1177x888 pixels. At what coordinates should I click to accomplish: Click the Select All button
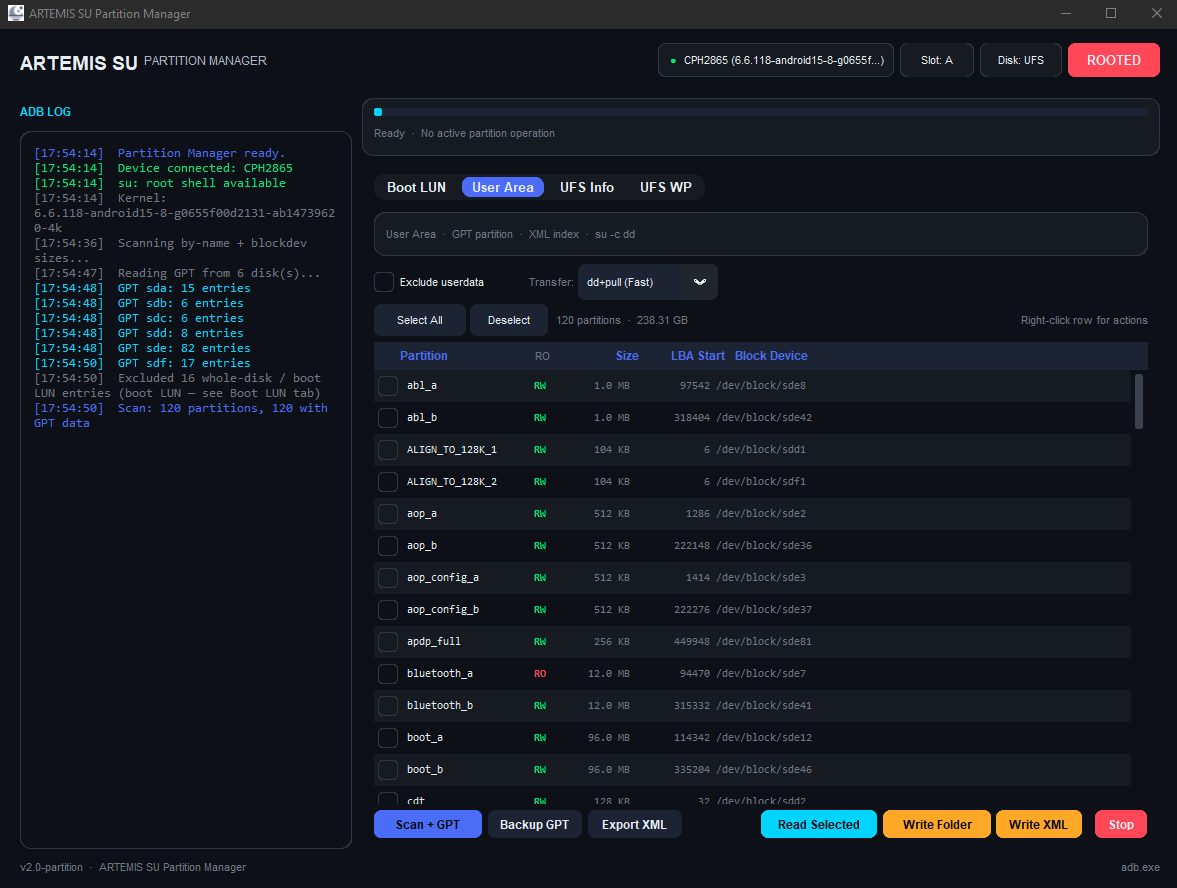(420, 321)
